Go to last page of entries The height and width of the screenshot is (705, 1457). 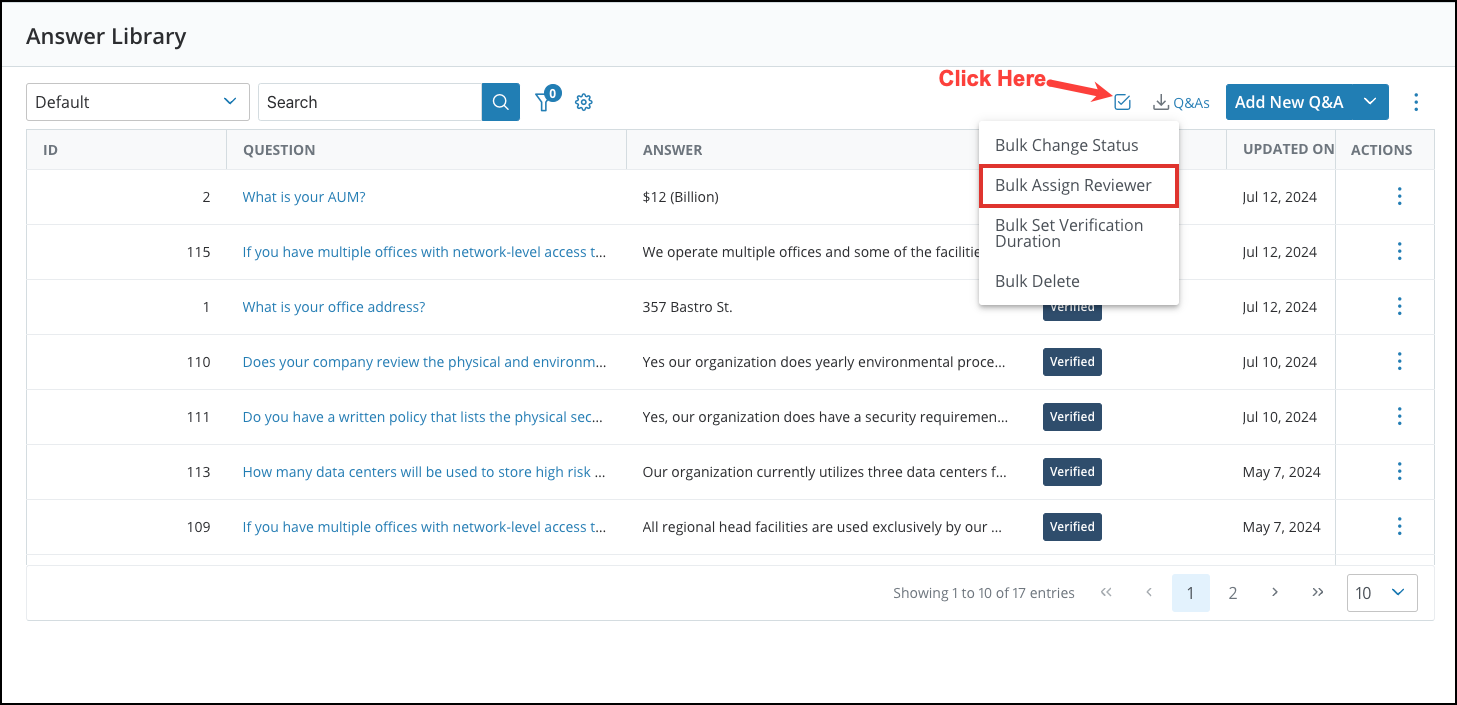pos(1317,592)
